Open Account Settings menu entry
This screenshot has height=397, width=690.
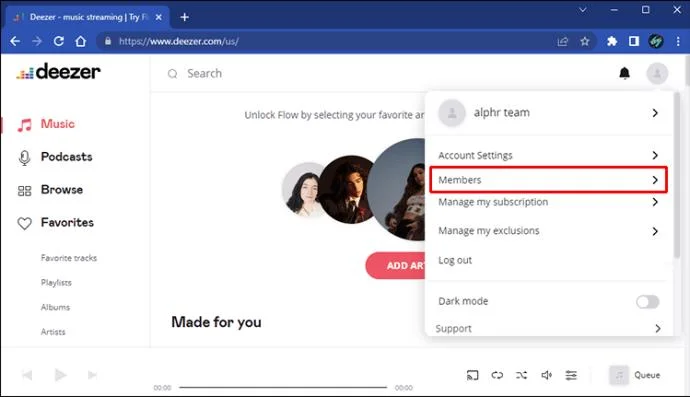[548, 155]
